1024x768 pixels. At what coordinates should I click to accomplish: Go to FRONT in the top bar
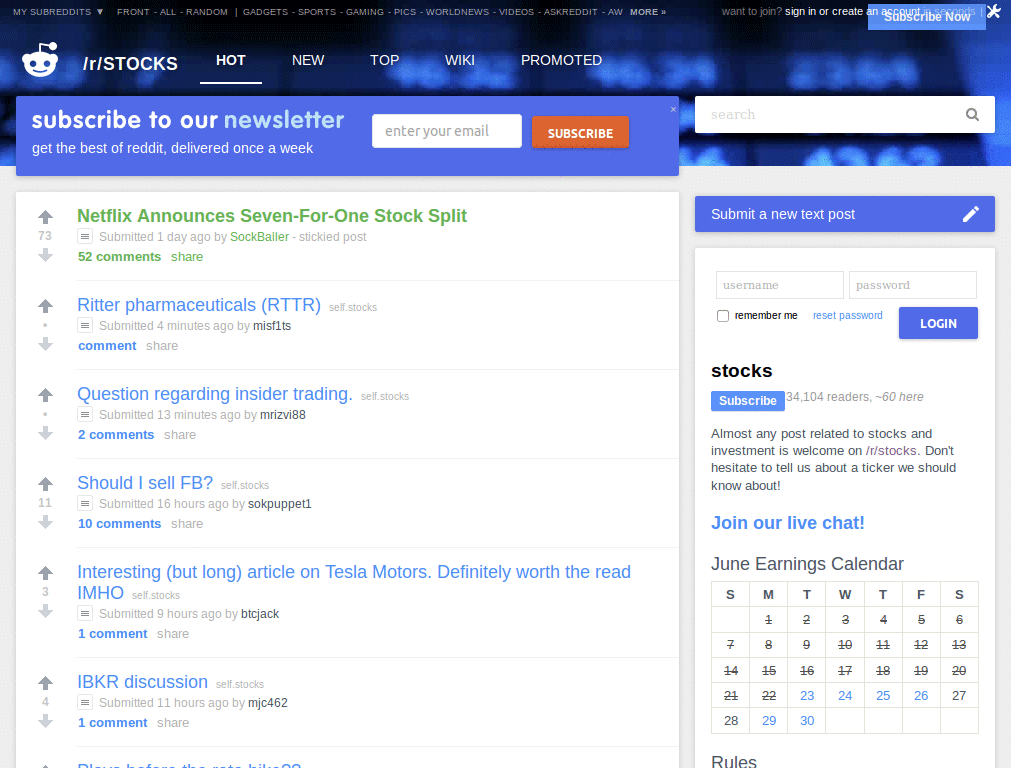click(133, 12)
